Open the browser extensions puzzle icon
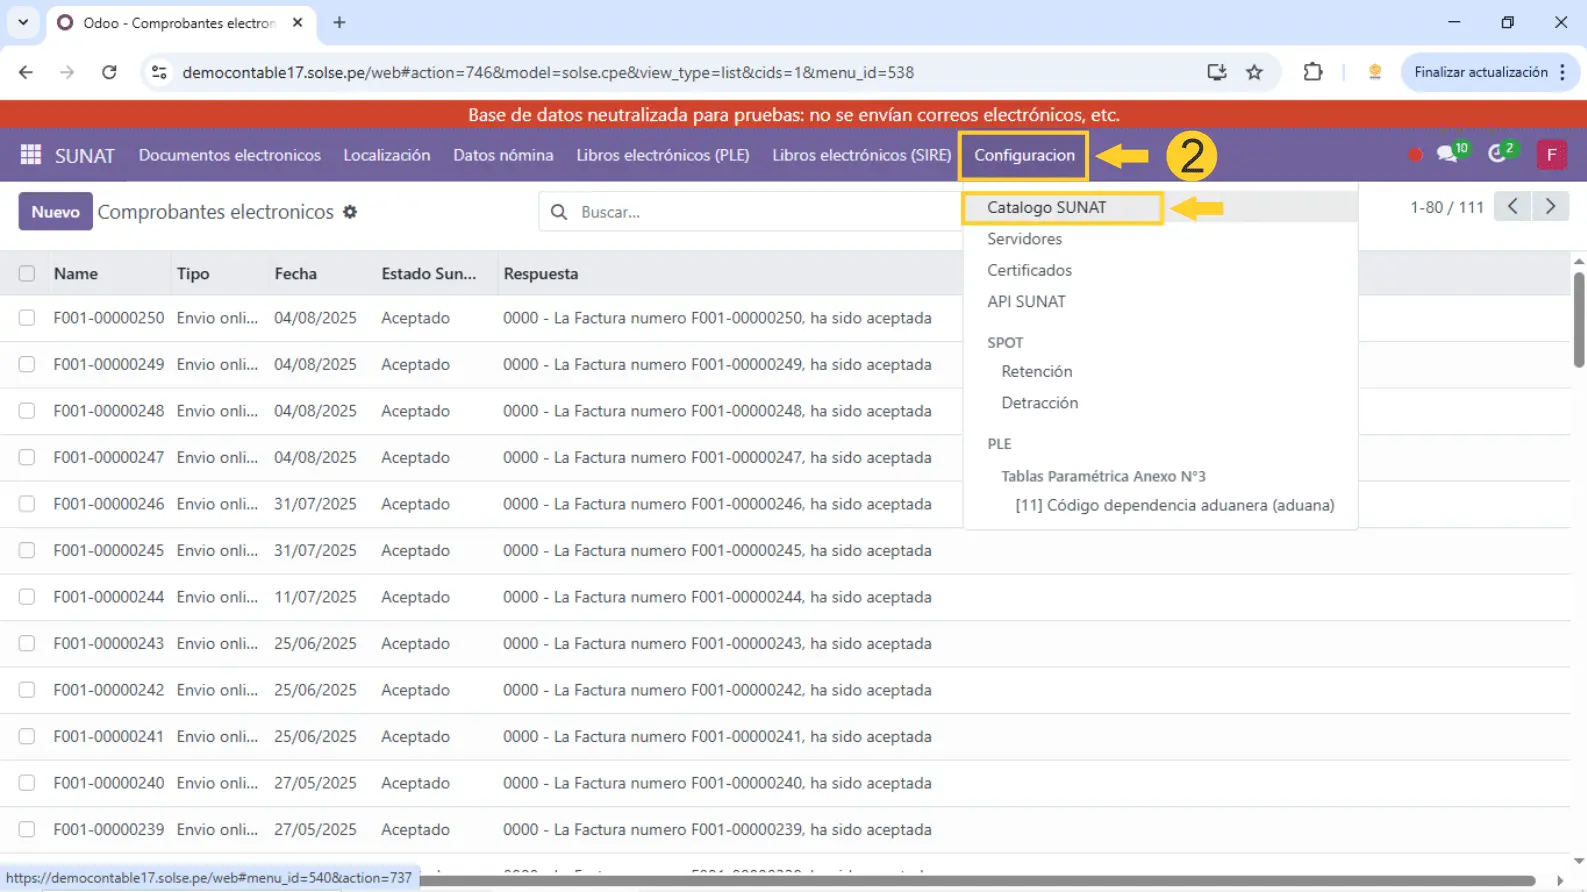 1312,72
